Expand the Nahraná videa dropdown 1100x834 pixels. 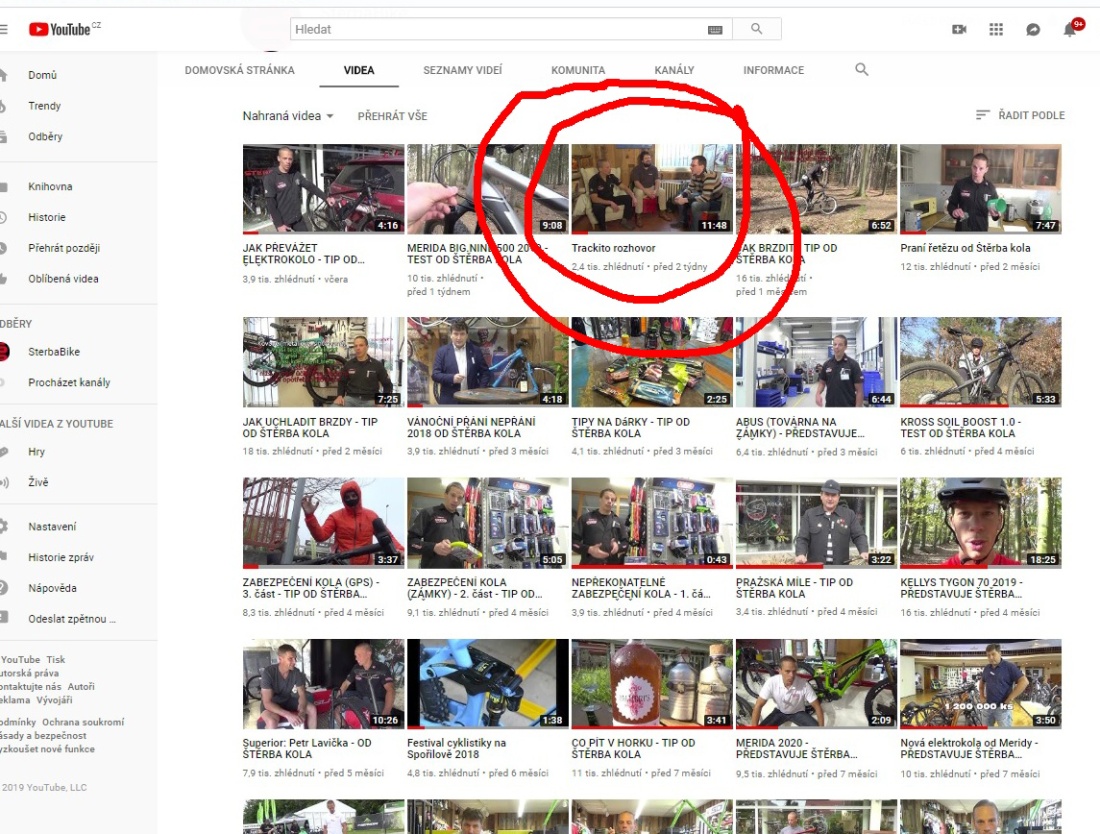[x=288, y=116]
